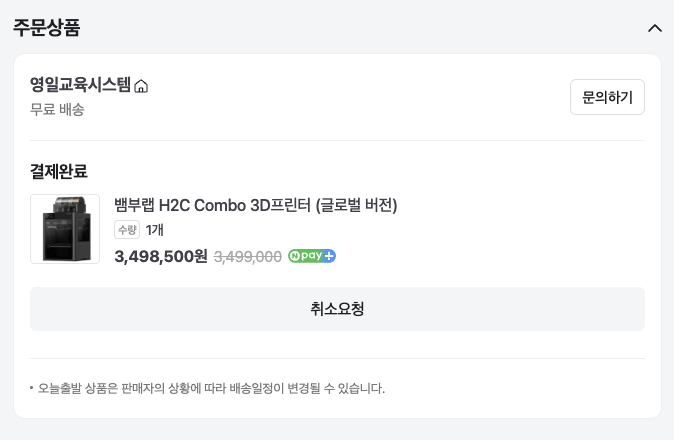This screenshot has height=440, width=674.
Task: Click the 1개 quantity value
Action: [x=155, y=230]
